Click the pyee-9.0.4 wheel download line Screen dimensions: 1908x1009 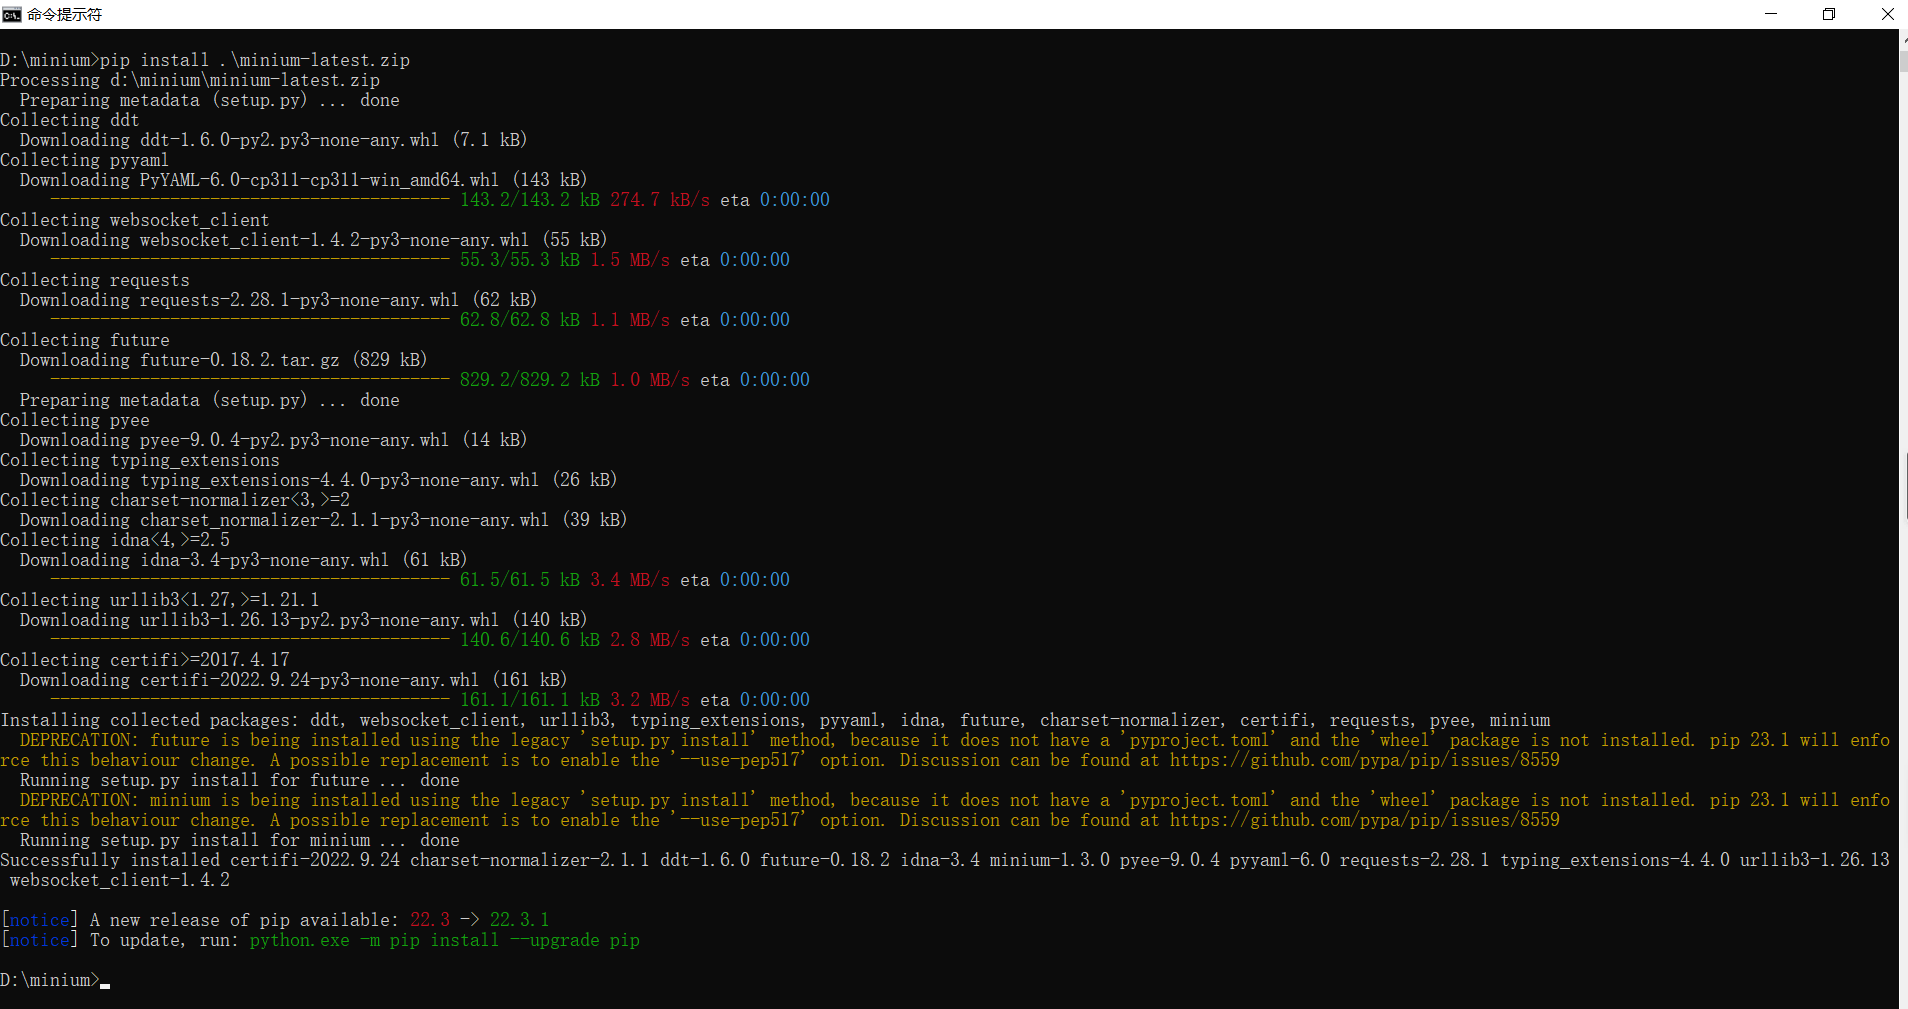click(x=273, y=440)
